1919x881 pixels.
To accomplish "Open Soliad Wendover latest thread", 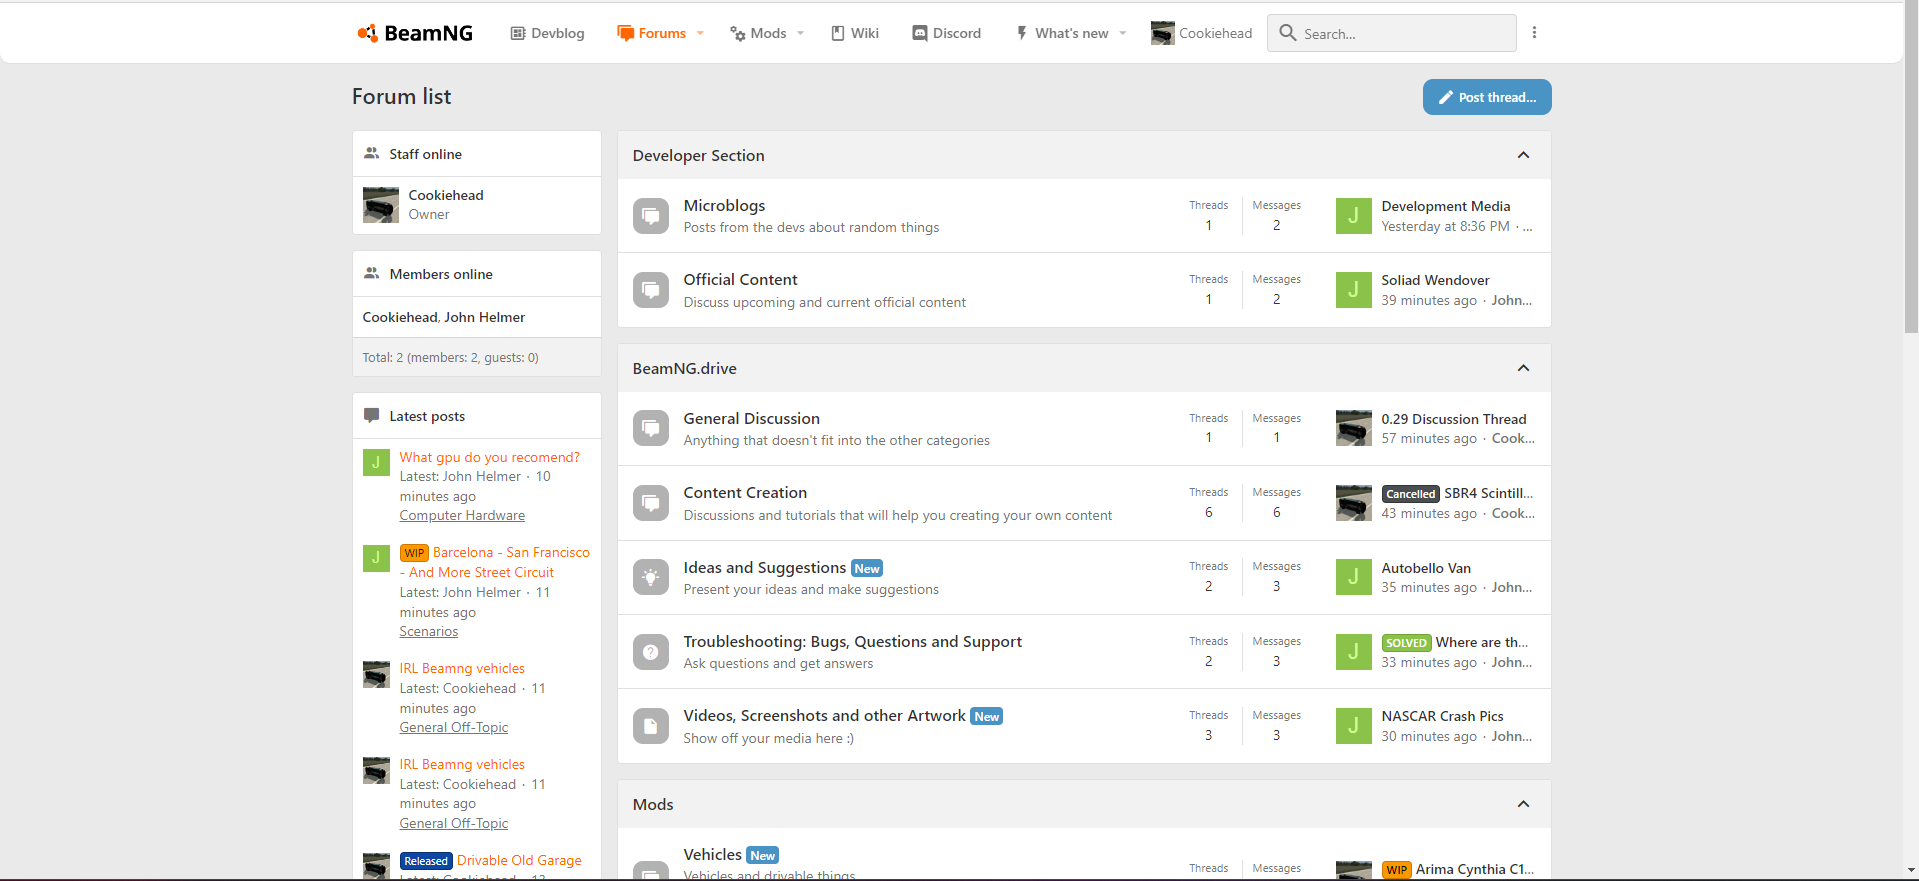I will [1435, 280].
